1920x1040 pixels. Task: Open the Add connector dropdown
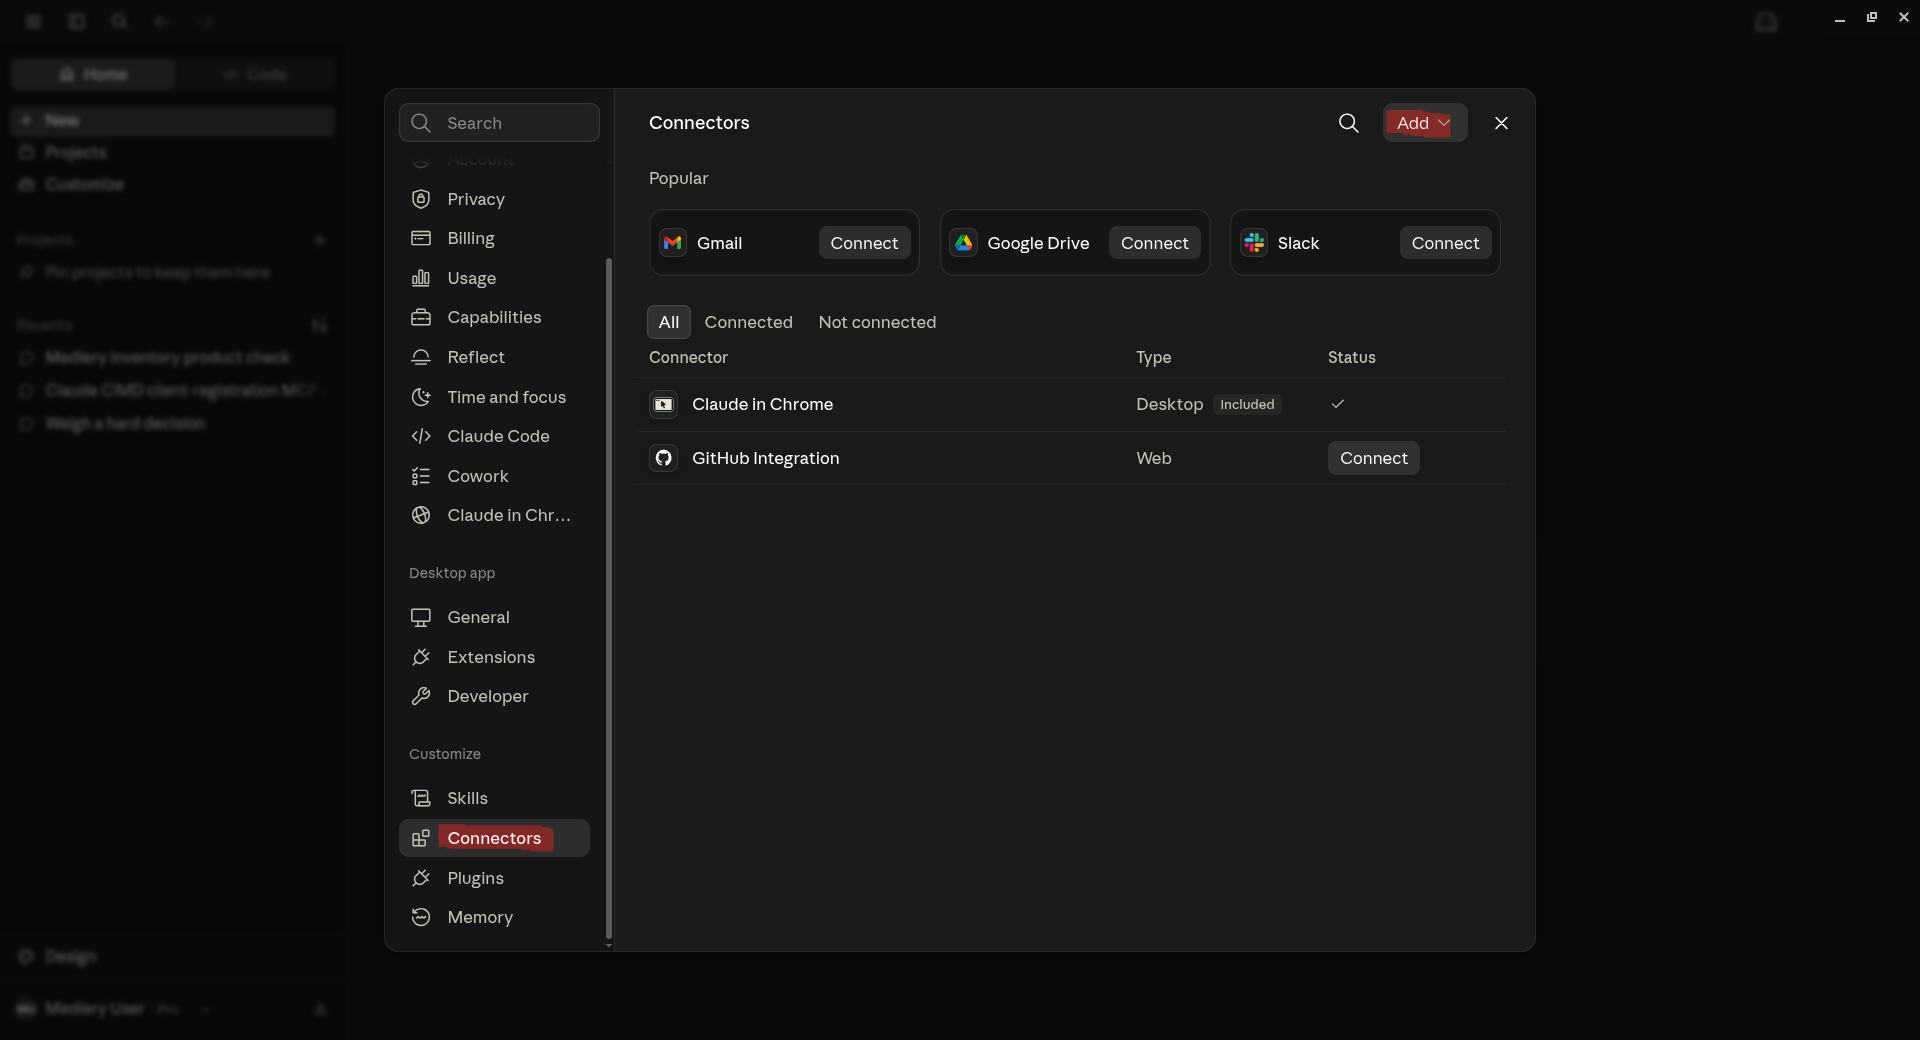1425,123
